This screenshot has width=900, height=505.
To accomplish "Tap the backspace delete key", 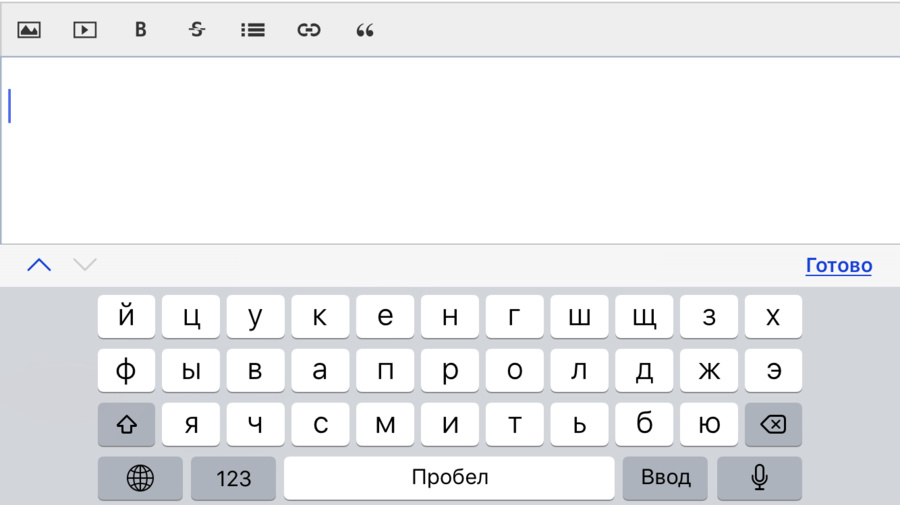I will click(x=773, y=424).
